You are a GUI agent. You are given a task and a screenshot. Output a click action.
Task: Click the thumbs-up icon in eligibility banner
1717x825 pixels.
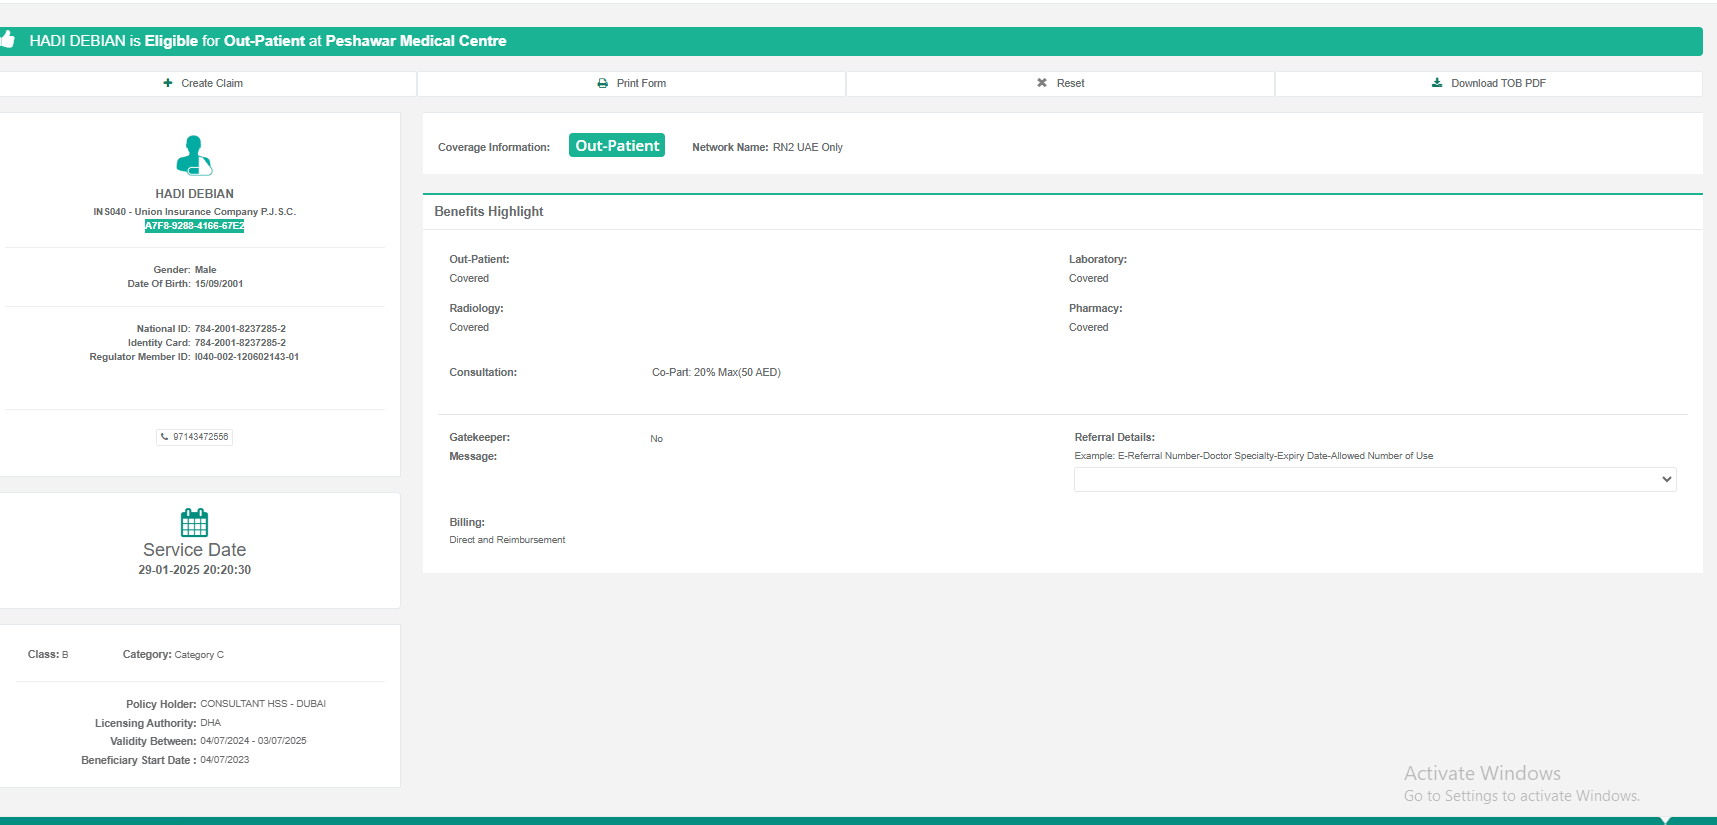click(7, 40)
